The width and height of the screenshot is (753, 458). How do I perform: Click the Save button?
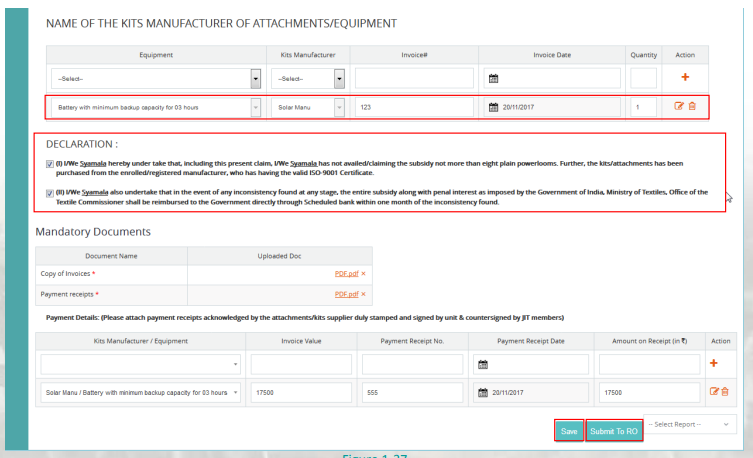point(569,431)
